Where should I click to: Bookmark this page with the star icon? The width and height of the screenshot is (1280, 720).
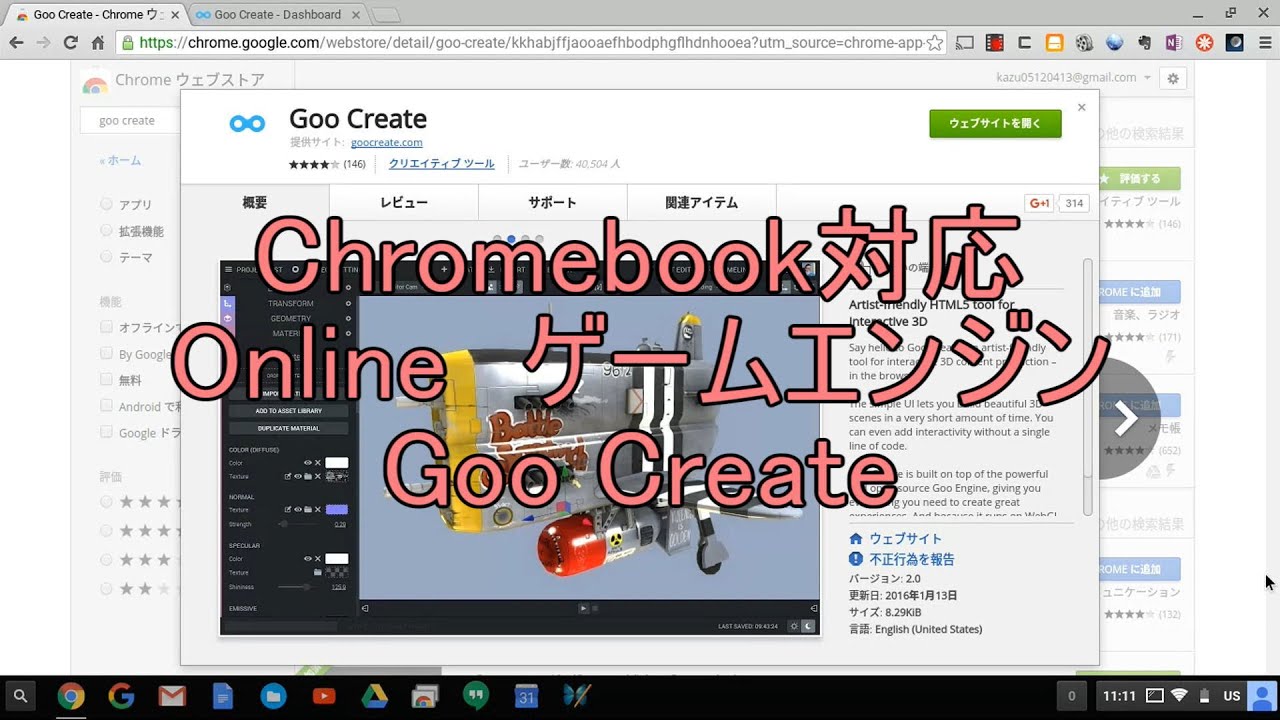point(934,43)
